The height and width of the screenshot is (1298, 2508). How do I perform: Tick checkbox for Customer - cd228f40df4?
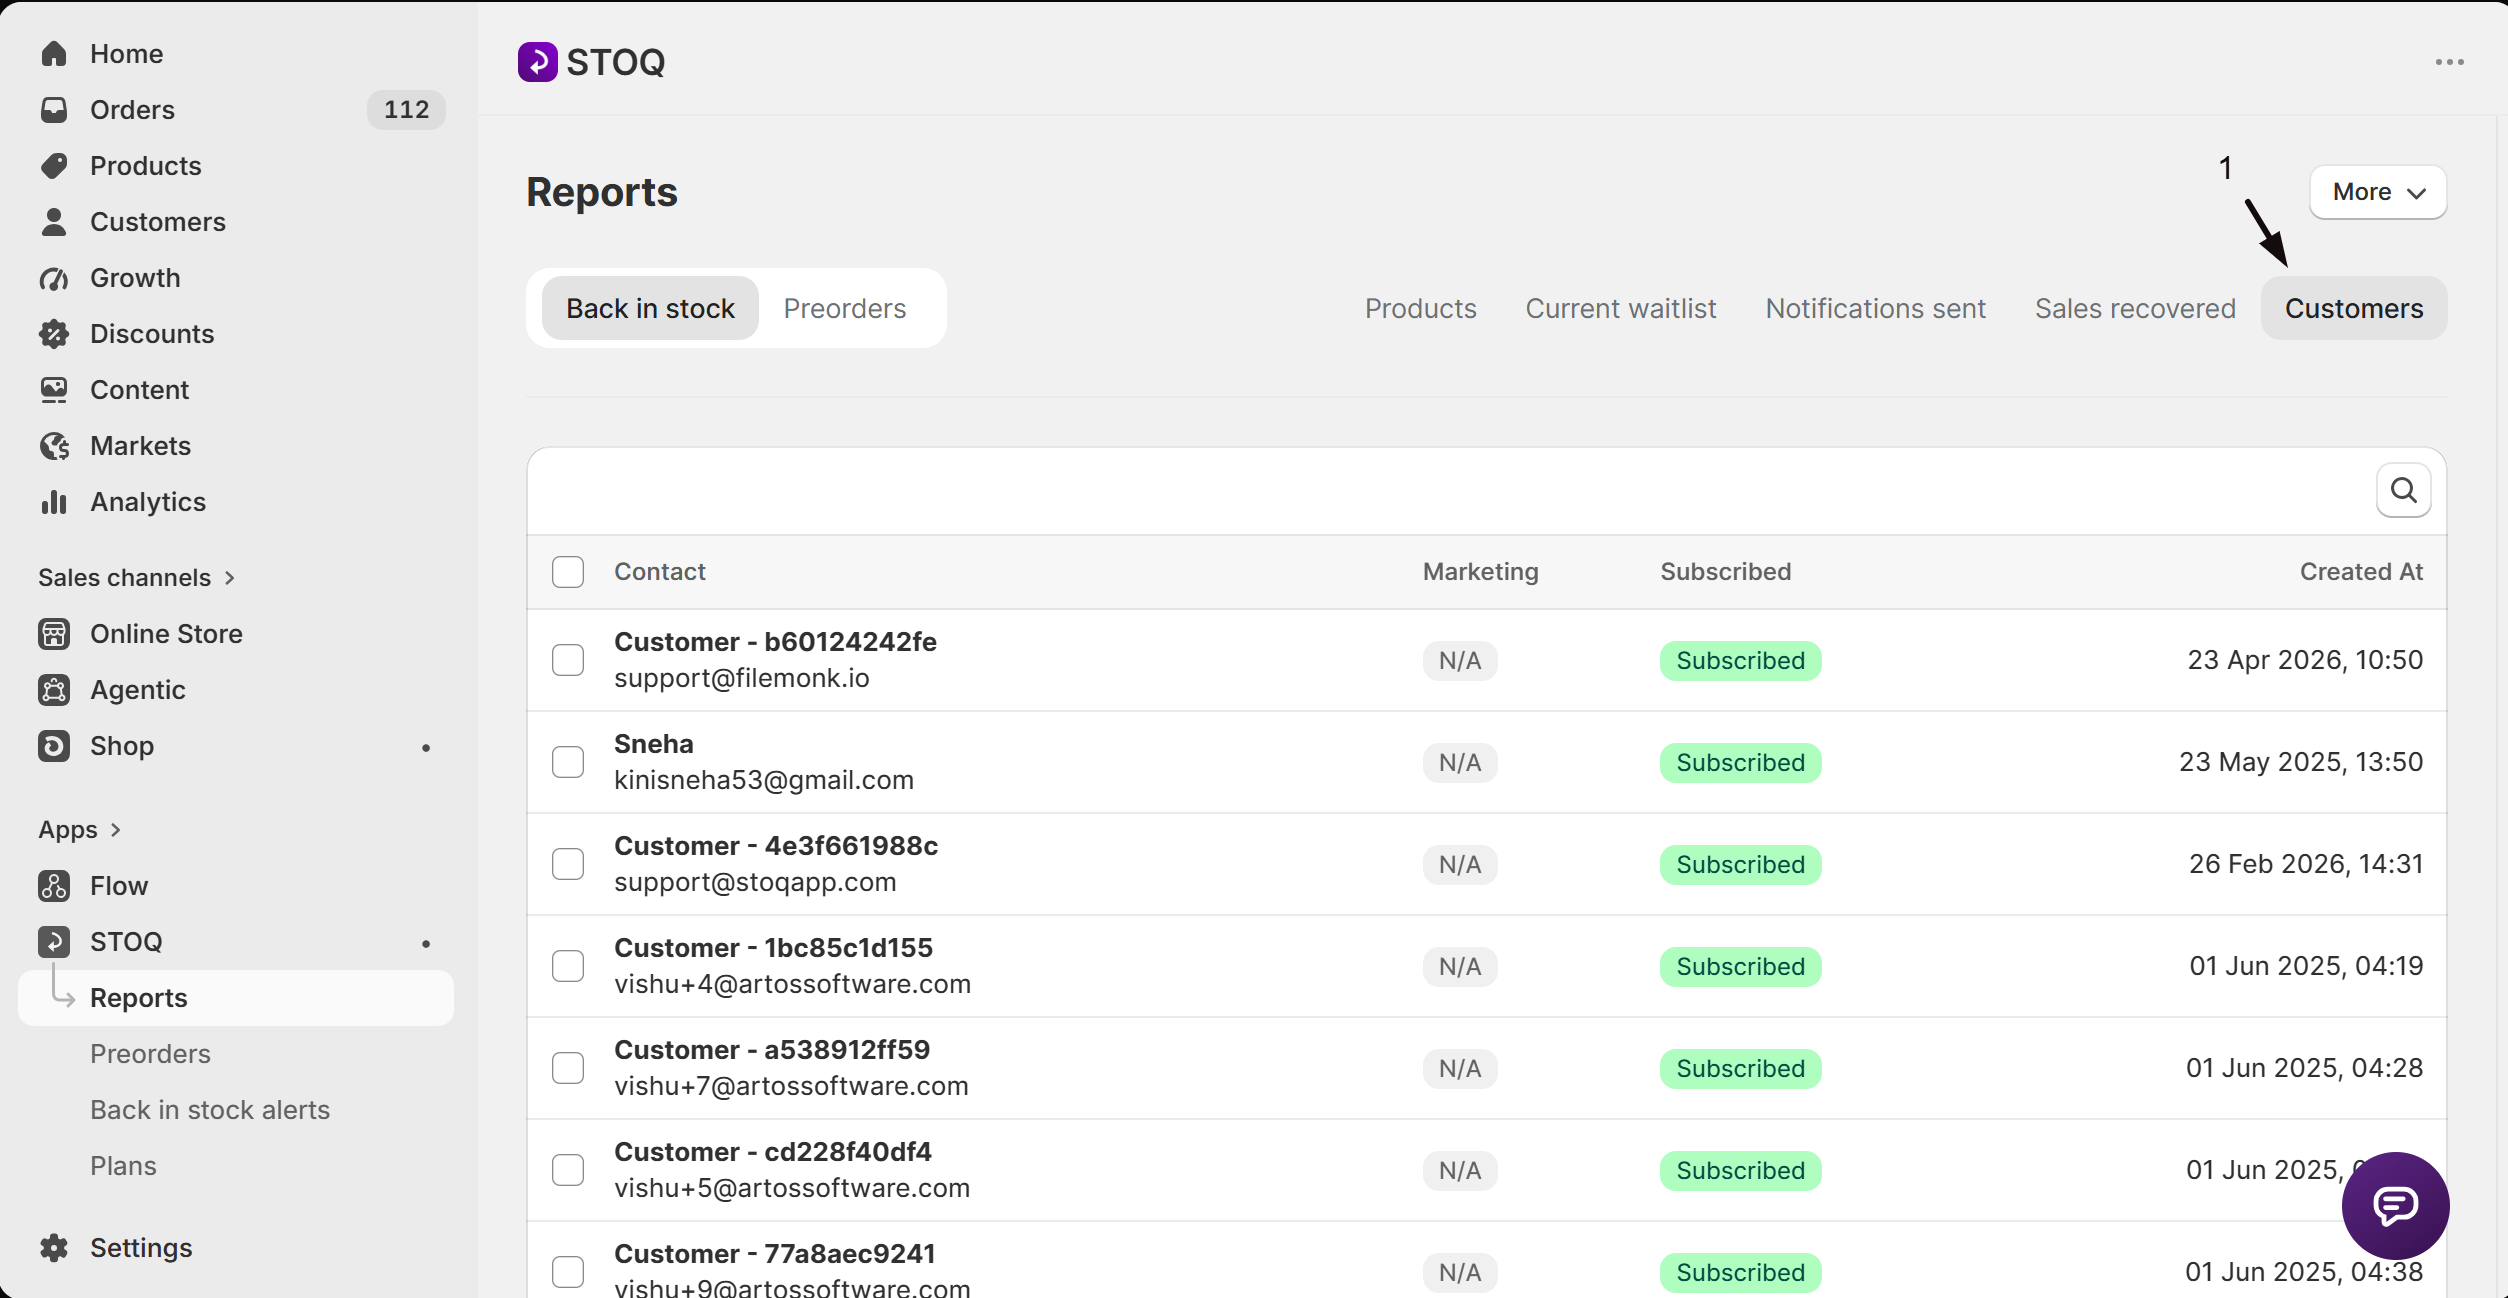click(568, 1169)
